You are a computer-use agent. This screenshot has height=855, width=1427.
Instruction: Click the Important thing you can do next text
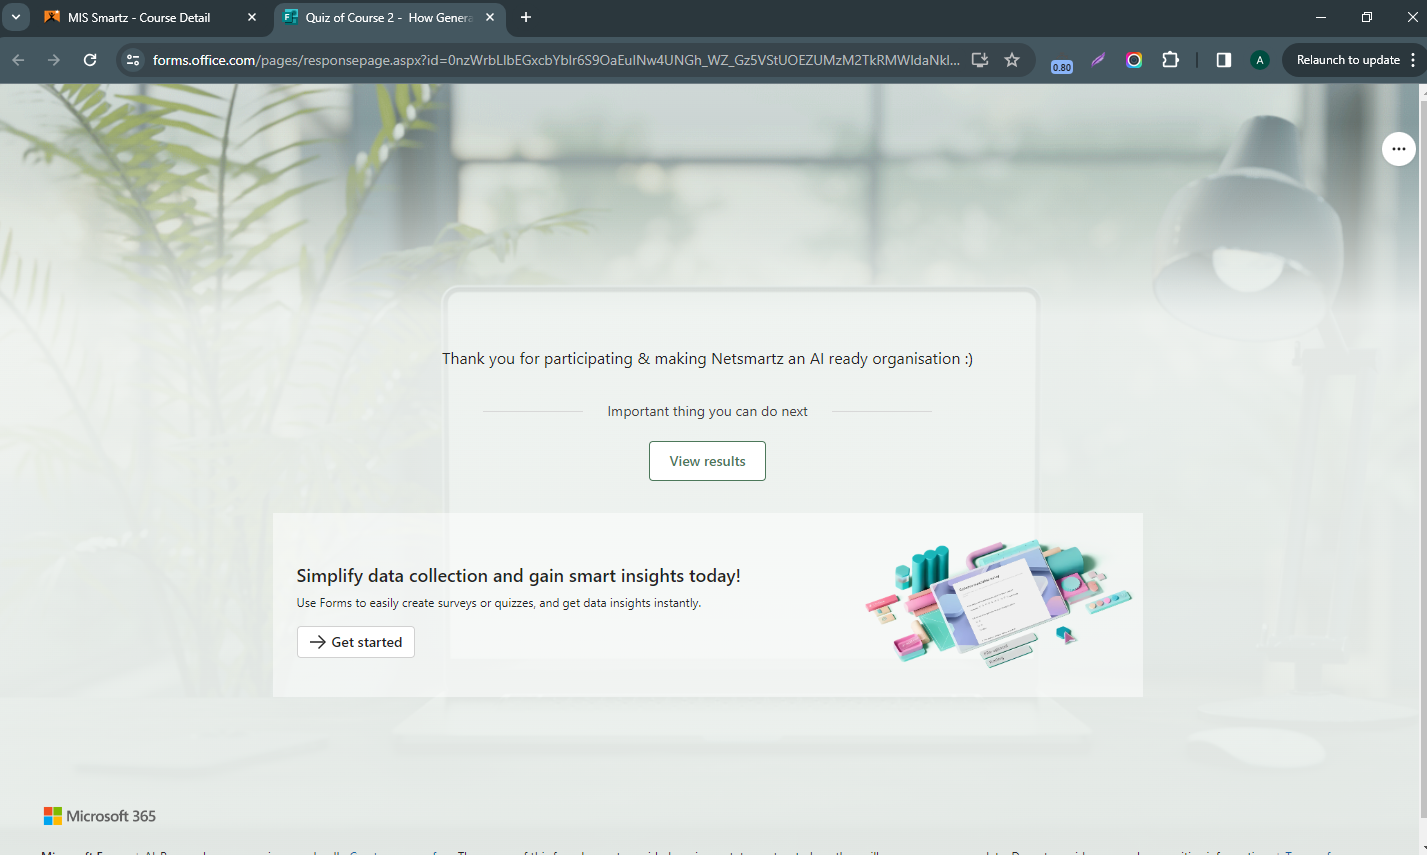[x=707, y=411]
